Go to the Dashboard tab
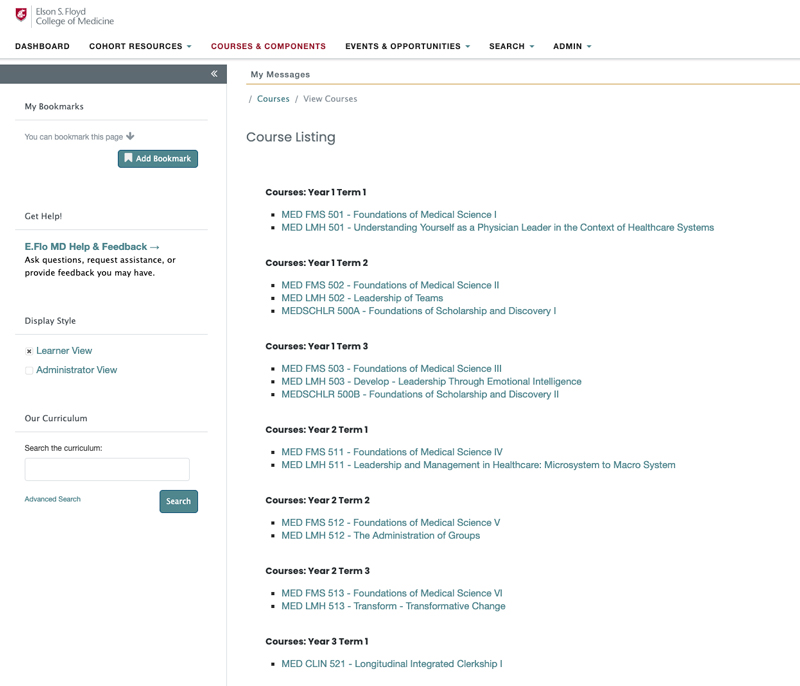The width and height of the screenshot is (800, 686). (x=42, y=46)
